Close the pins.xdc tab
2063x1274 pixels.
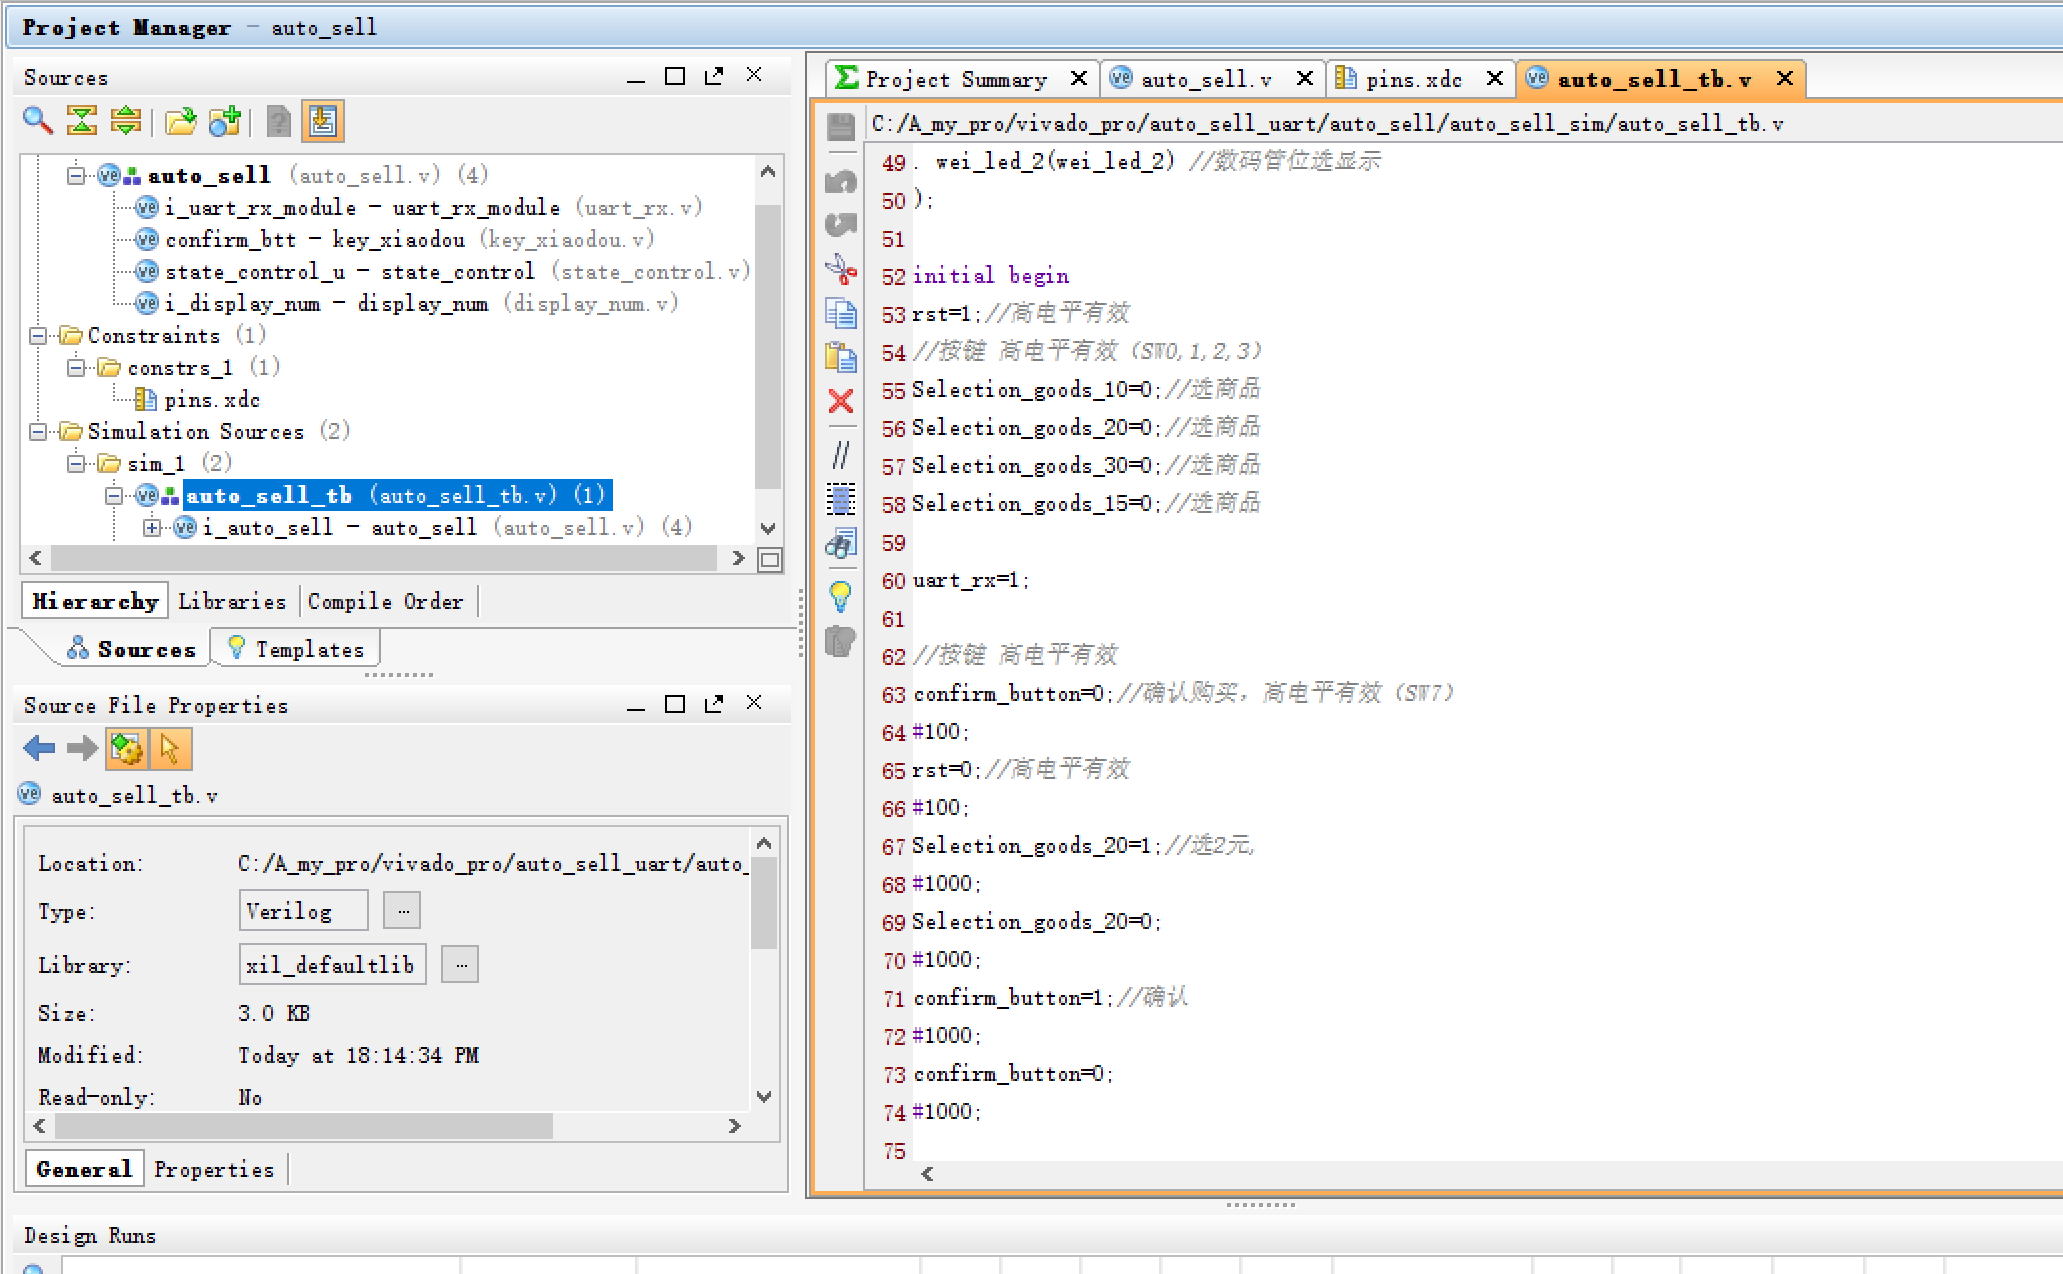[1495, 78]
